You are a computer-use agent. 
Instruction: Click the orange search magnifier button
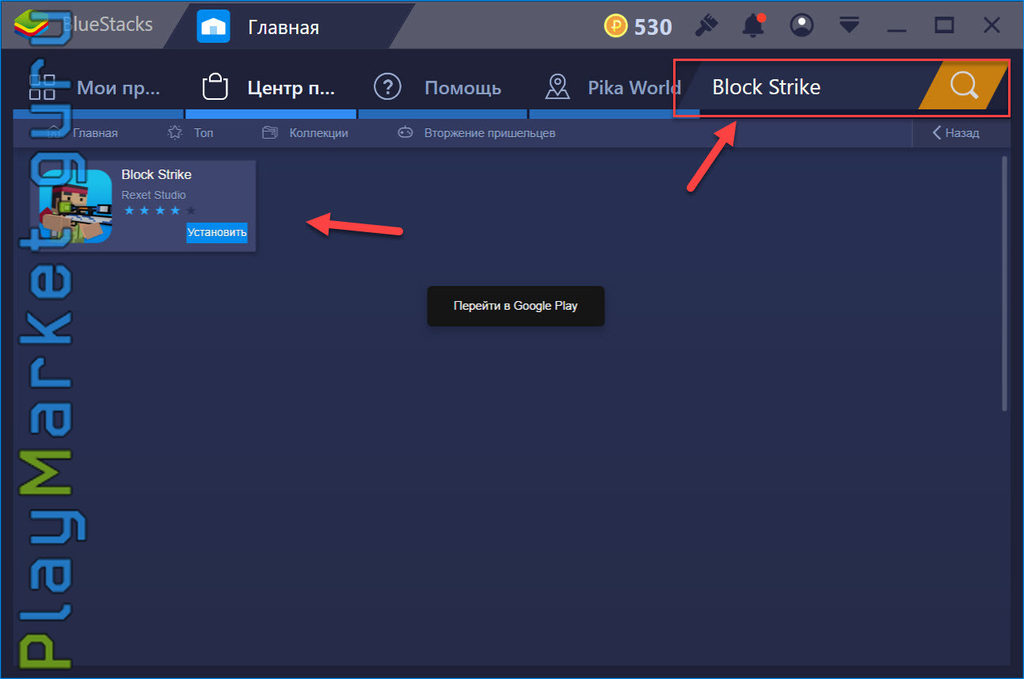click(x=964, y=86)
